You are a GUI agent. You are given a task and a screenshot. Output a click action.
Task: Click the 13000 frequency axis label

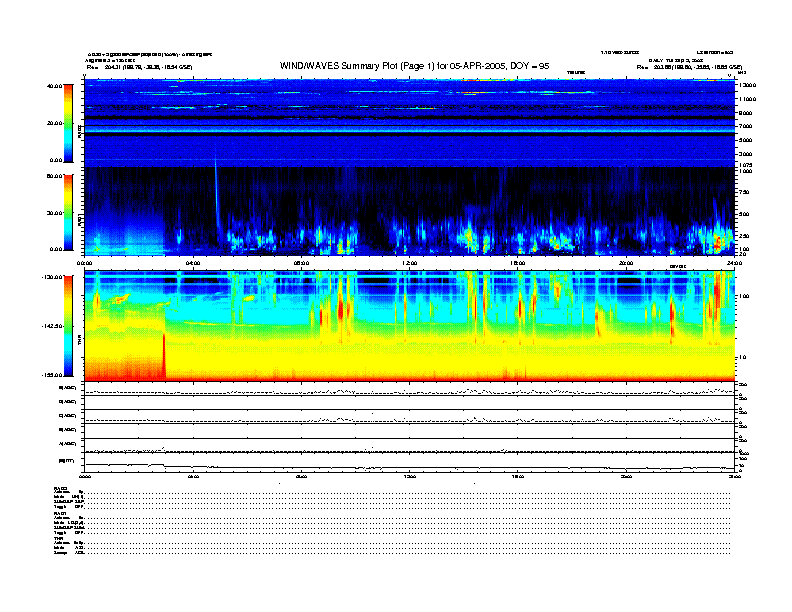click(748, 85)
